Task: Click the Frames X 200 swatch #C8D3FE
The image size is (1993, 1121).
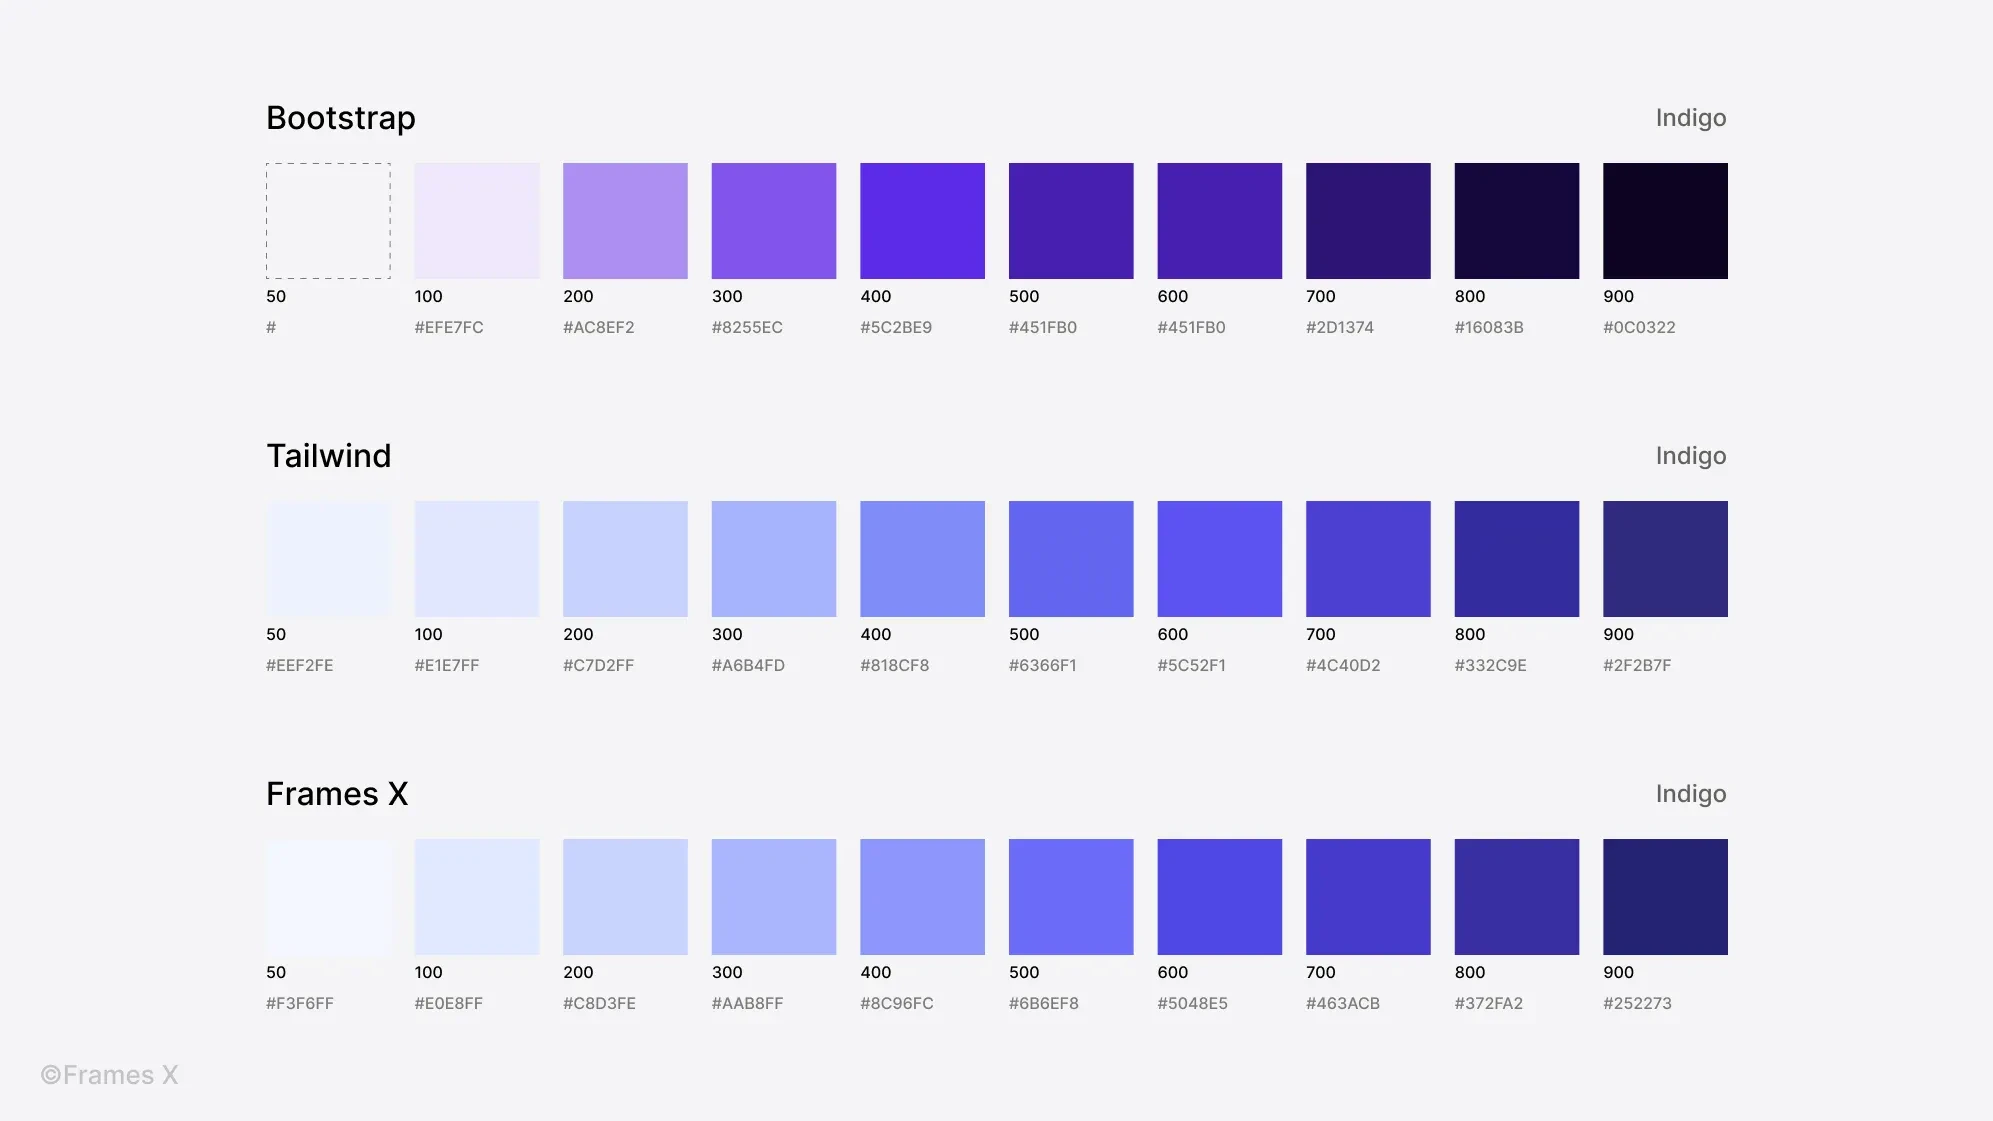Action: coord(625,897)
